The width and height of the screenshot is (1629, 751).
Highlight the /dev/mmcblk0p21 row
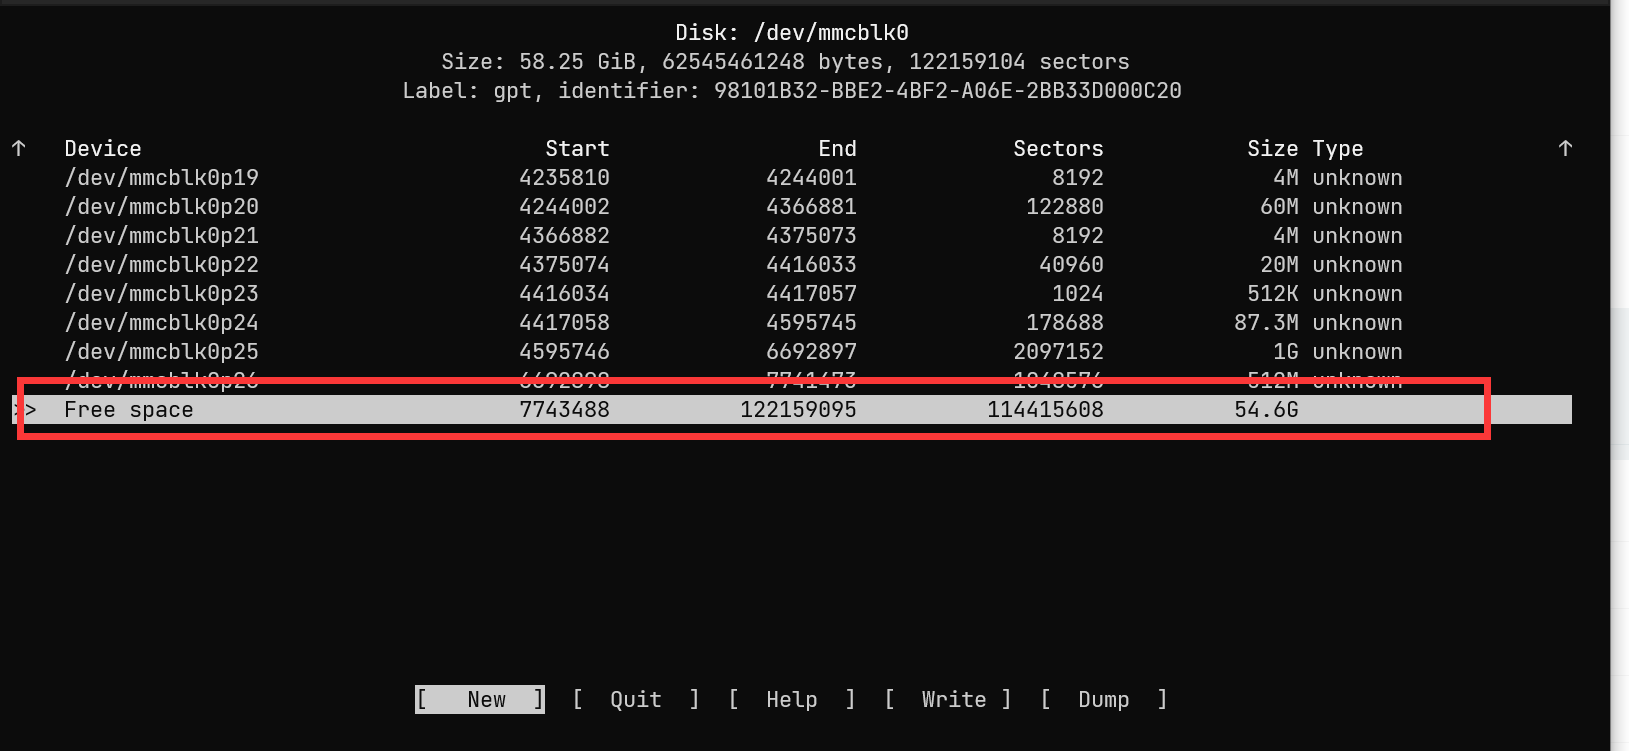tap(162, 236)
